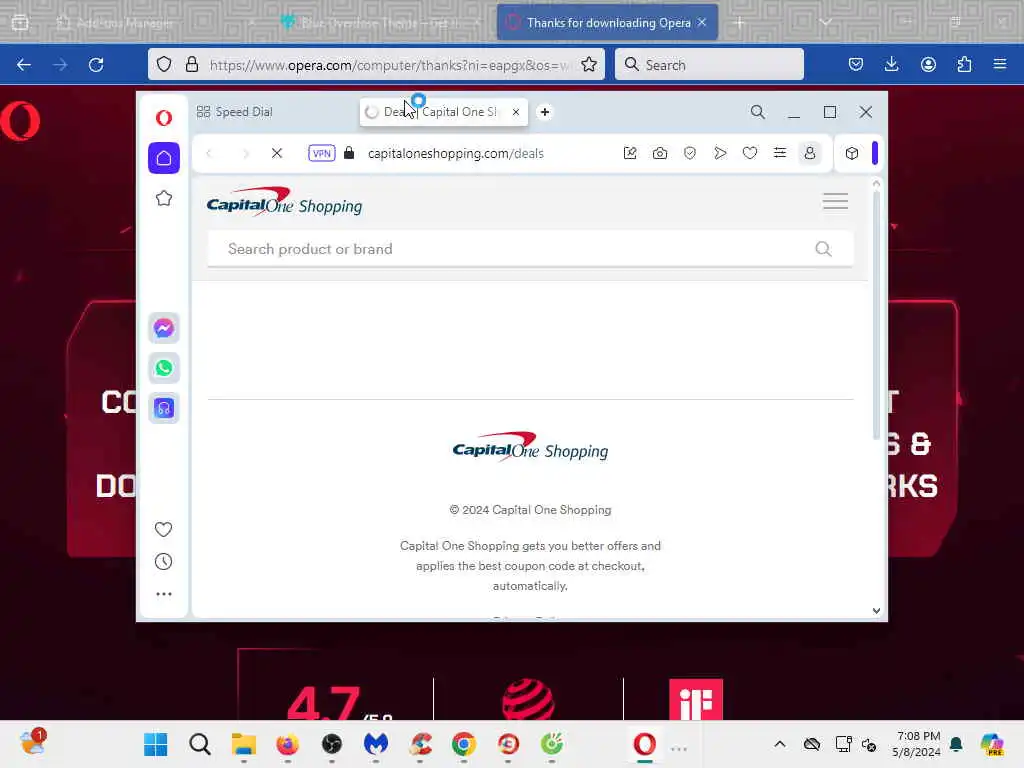Open Google Chrome from taskbar

[x=464, y=744]
